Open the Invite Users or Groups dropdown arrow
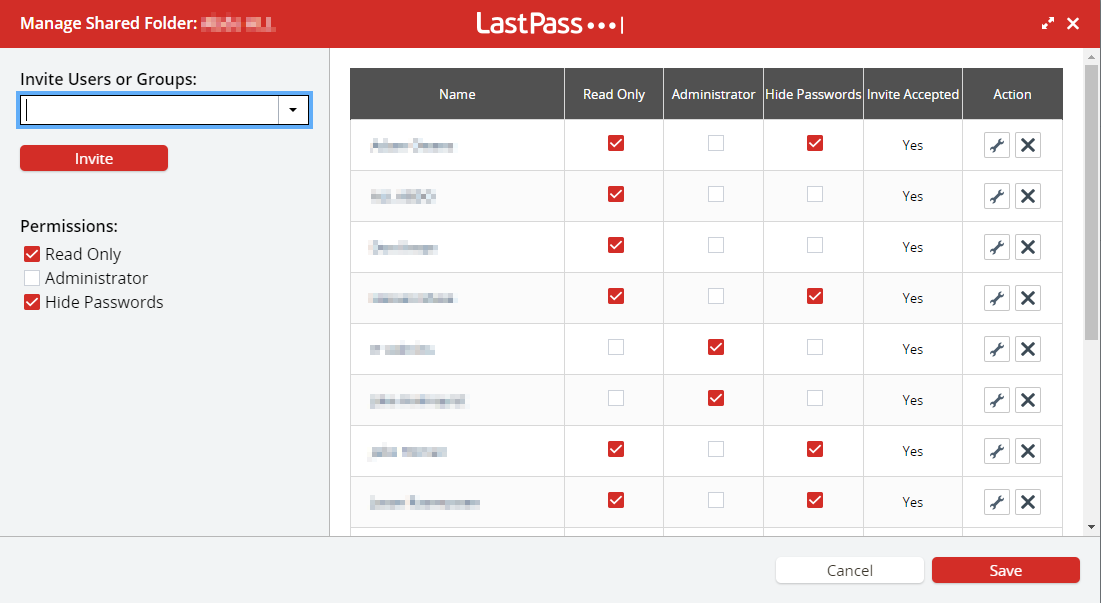 click(x=293, y=110)
